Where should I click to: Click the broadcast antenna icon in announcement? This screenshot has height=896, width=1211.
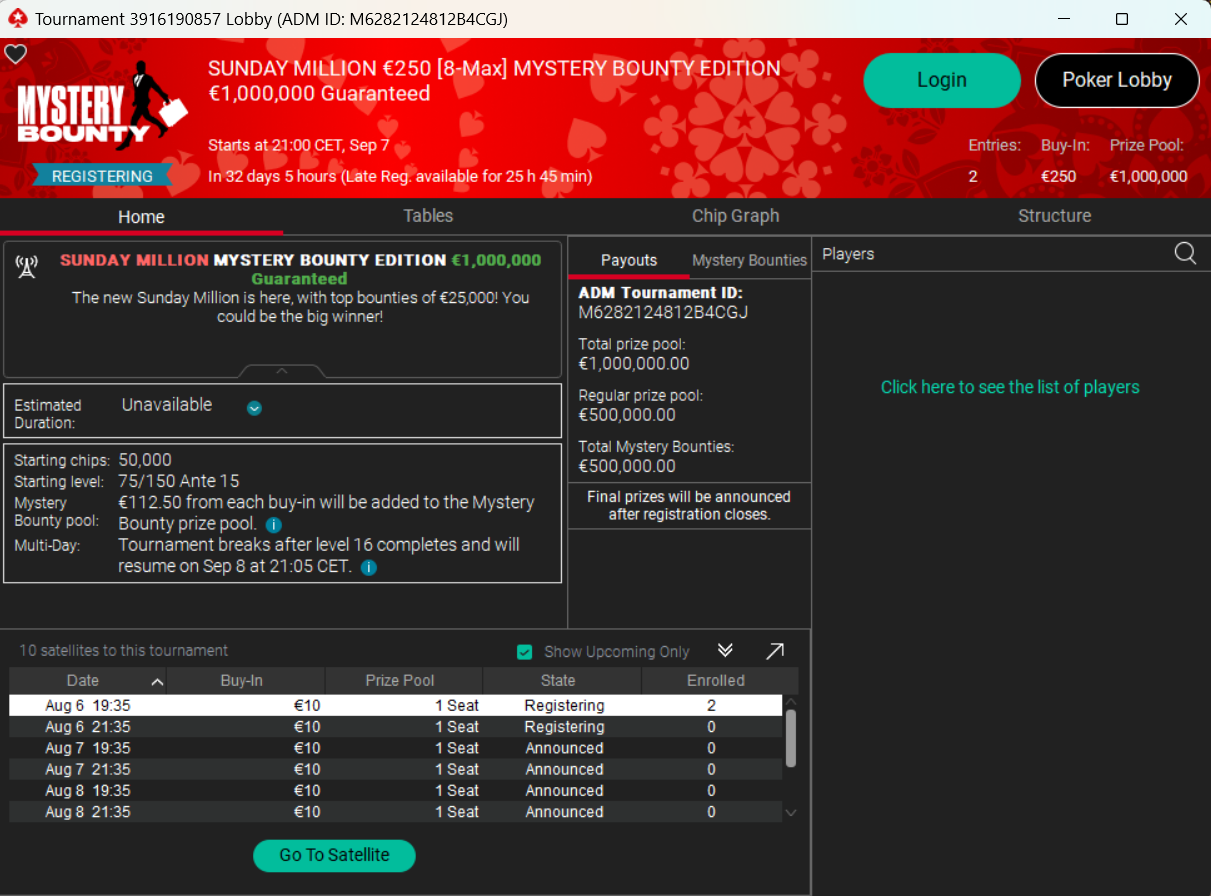click(27, 266)
